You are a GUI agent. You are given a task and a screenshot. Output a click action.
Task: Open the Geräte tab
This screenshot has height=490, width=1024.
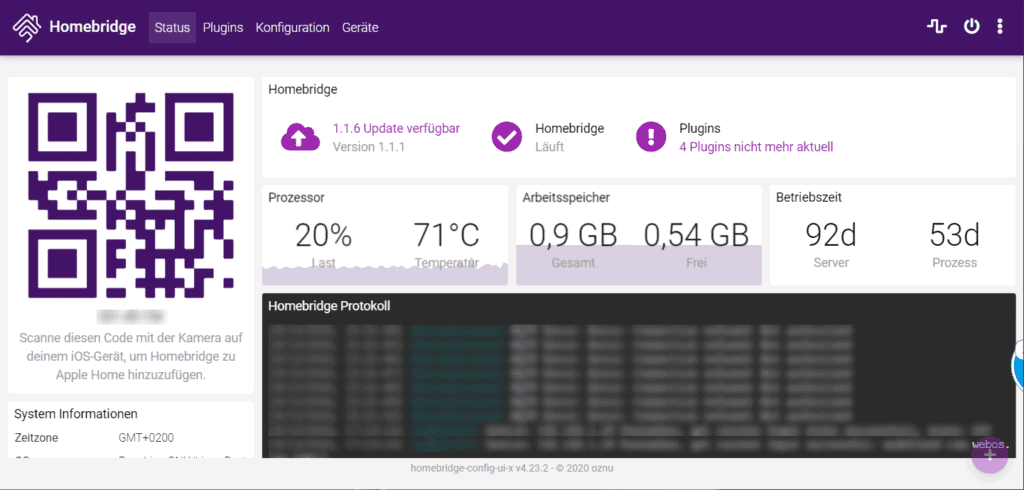pos(360,27)
